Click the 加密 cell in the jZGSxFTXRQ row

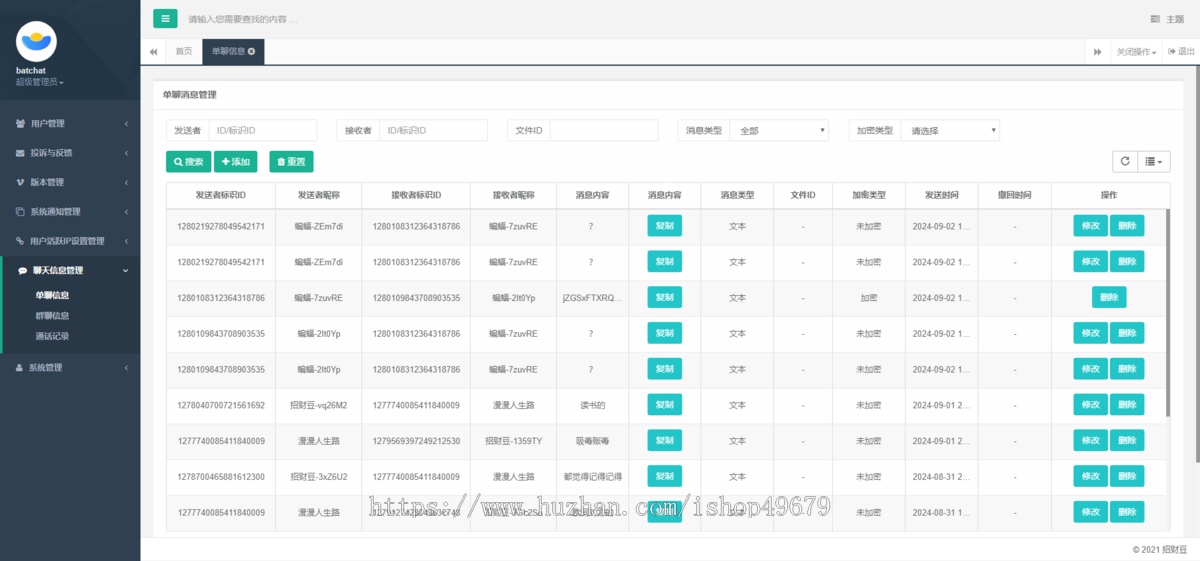[868, 297]
